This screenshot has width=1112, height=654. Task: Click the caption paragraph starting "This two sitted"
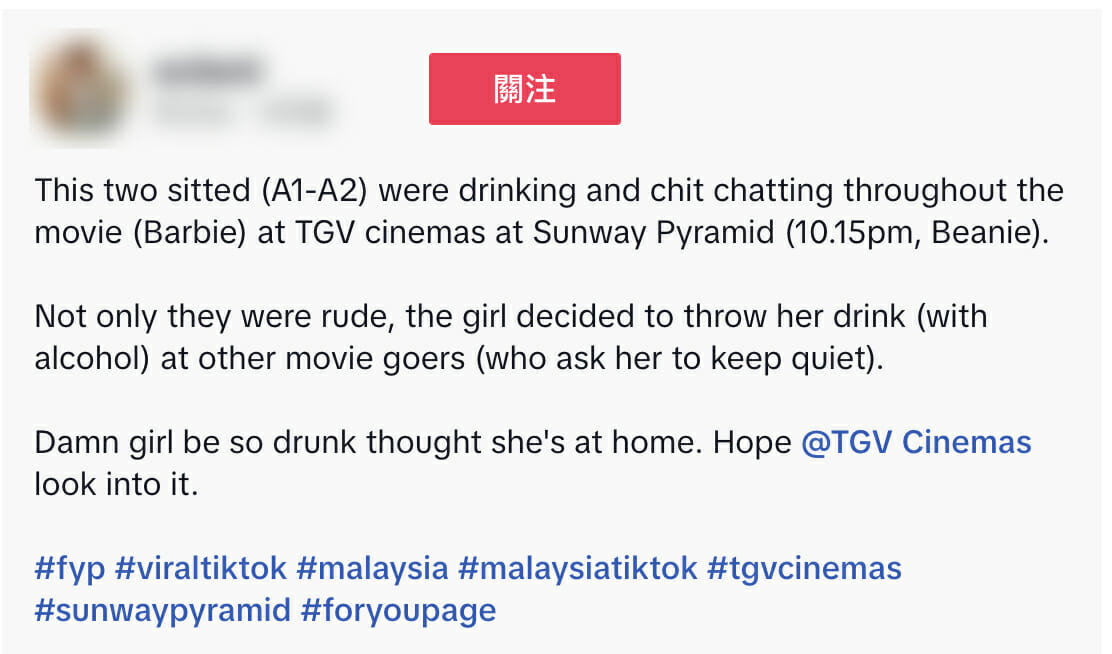(x=549, y=211)
